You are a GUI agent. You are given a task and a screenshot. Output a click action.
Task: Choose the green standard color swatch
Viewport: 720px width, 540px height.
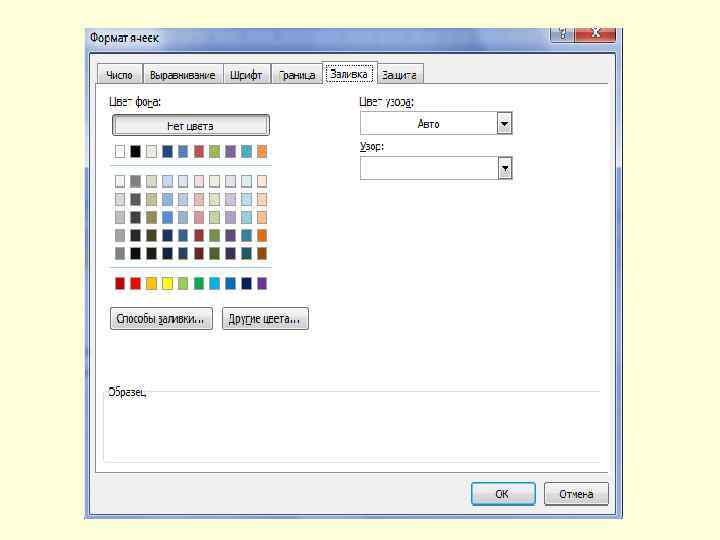click(x=199, y=283)
